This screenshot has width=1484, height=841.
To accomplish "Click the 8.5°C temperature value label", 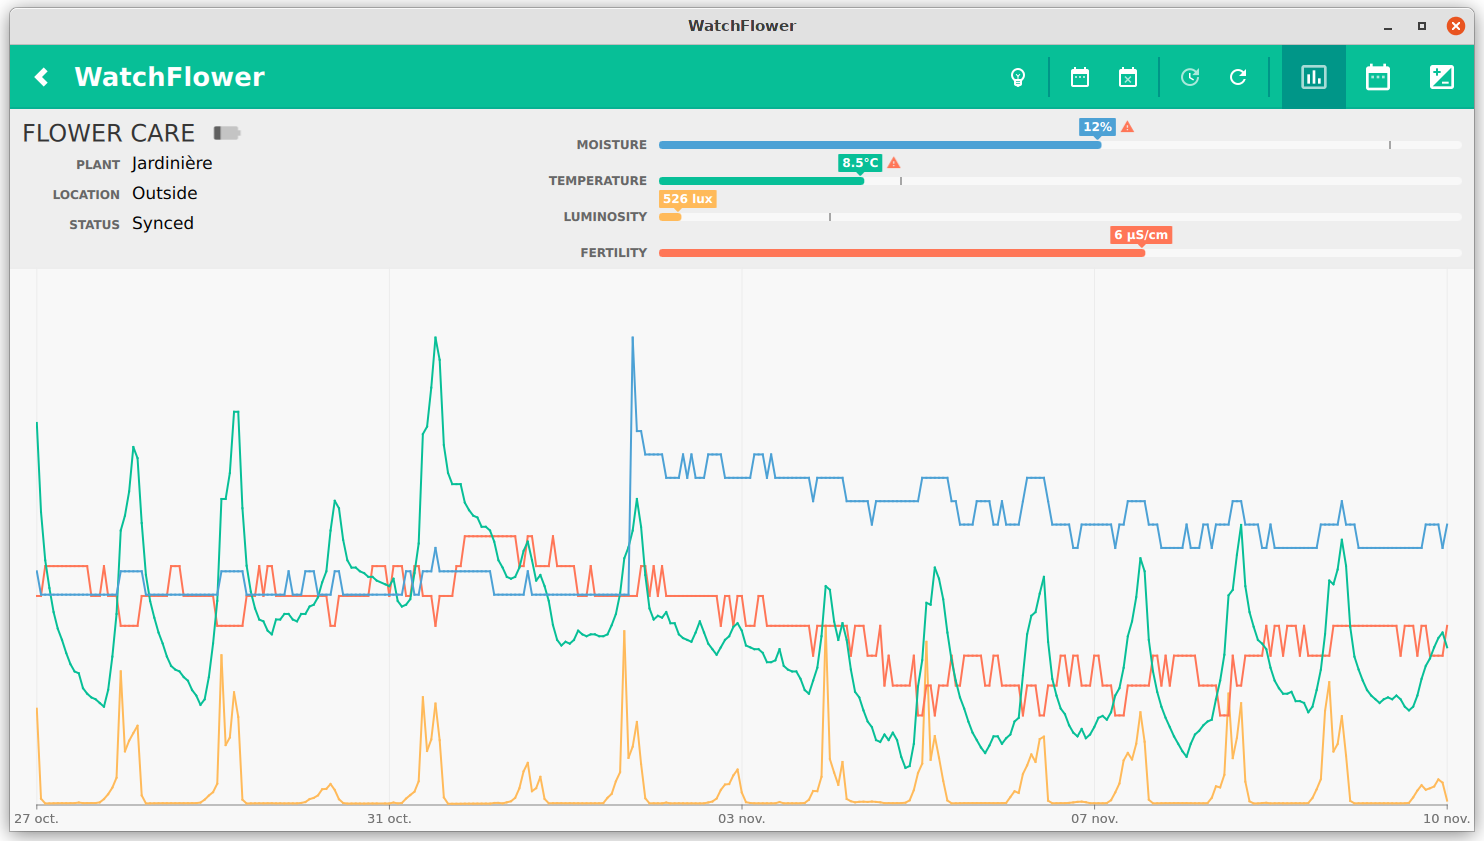I will click(860, 163).
